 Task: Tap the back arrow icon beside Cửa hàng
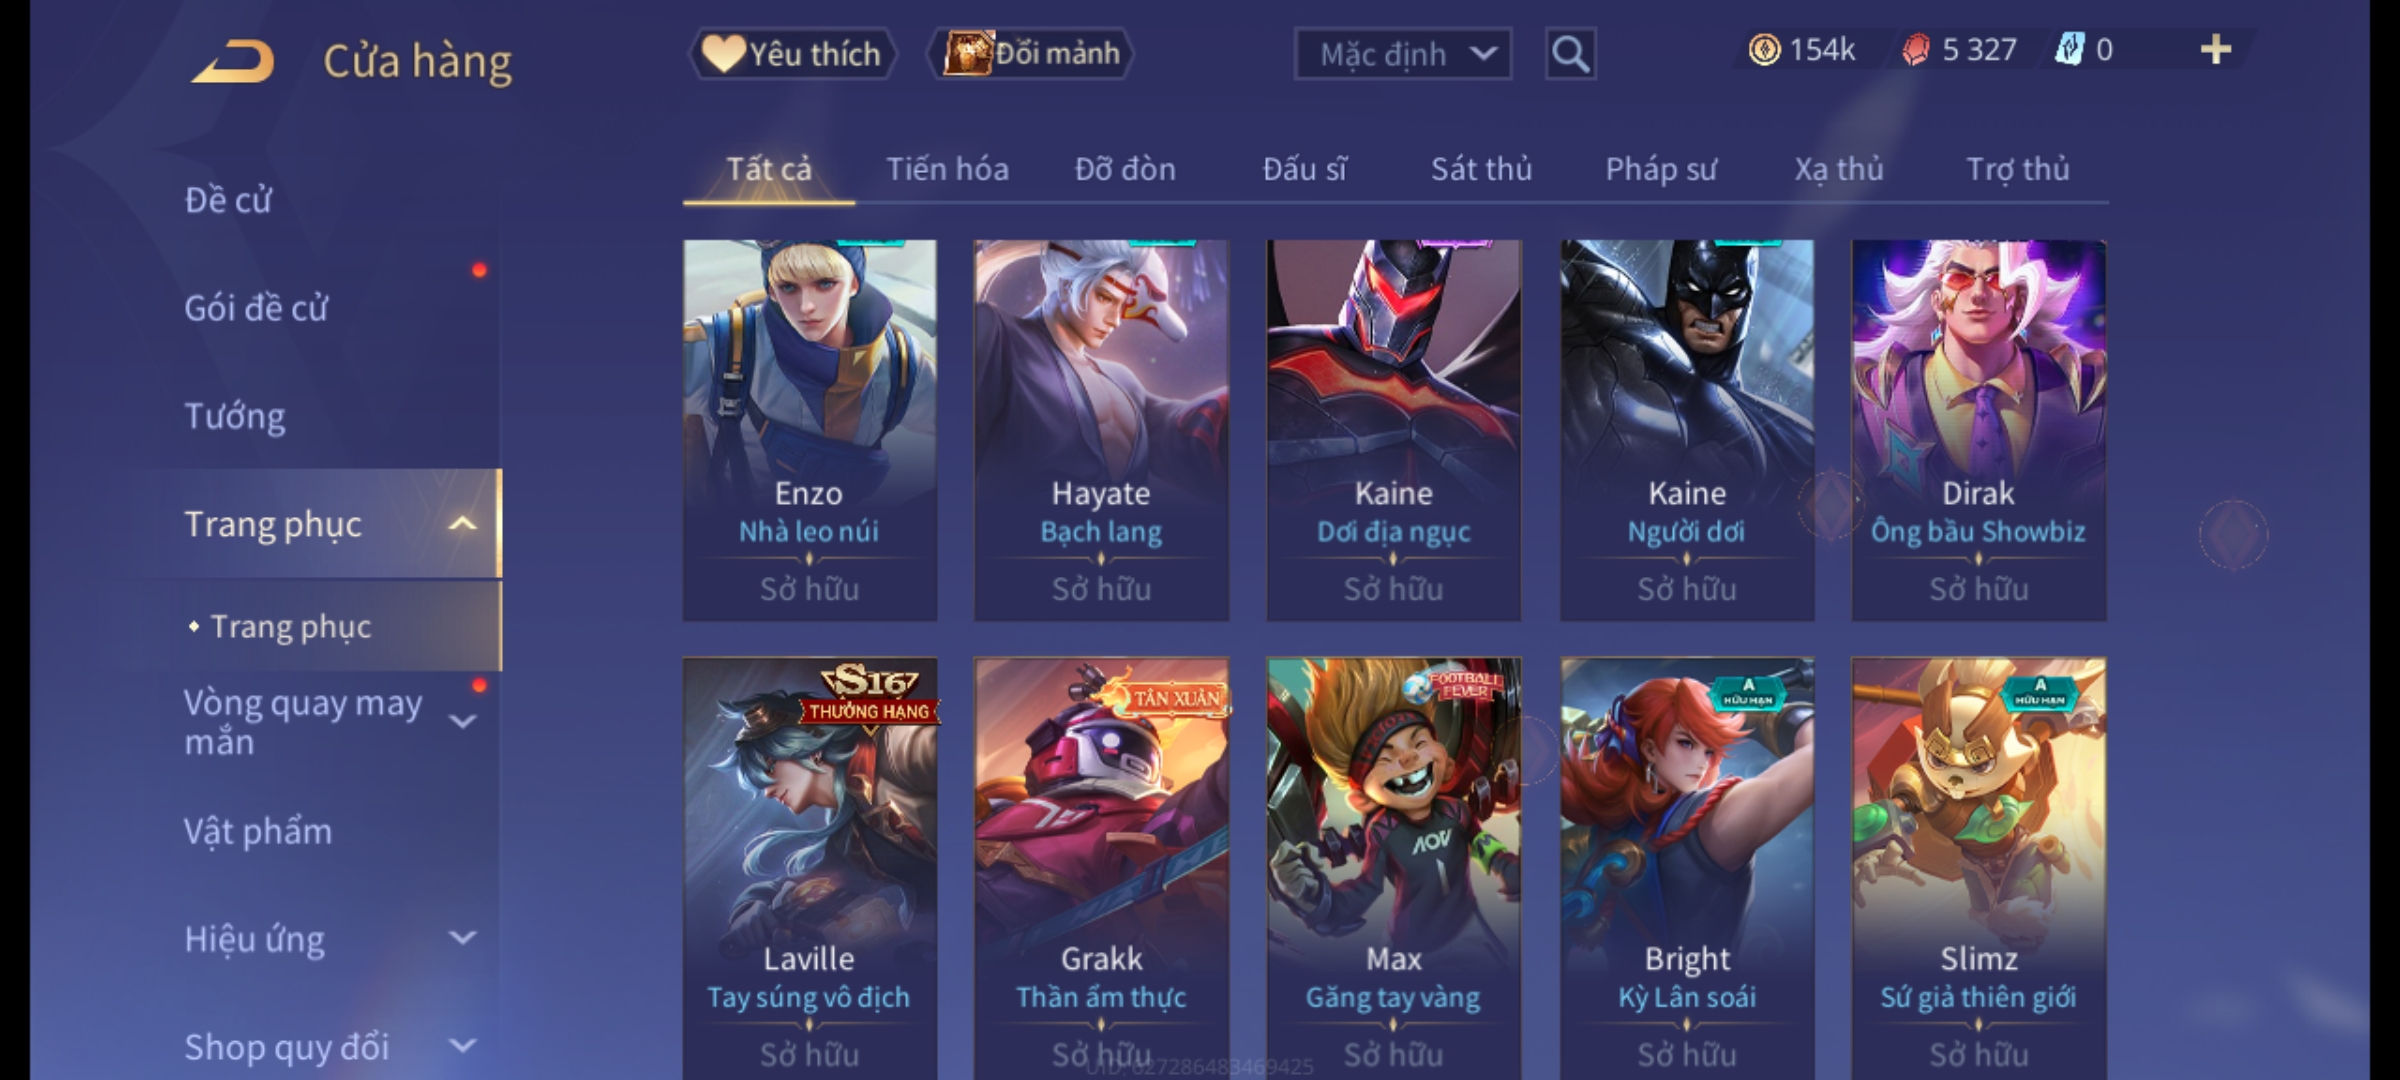pyautogui.click(x=234, y=61)
